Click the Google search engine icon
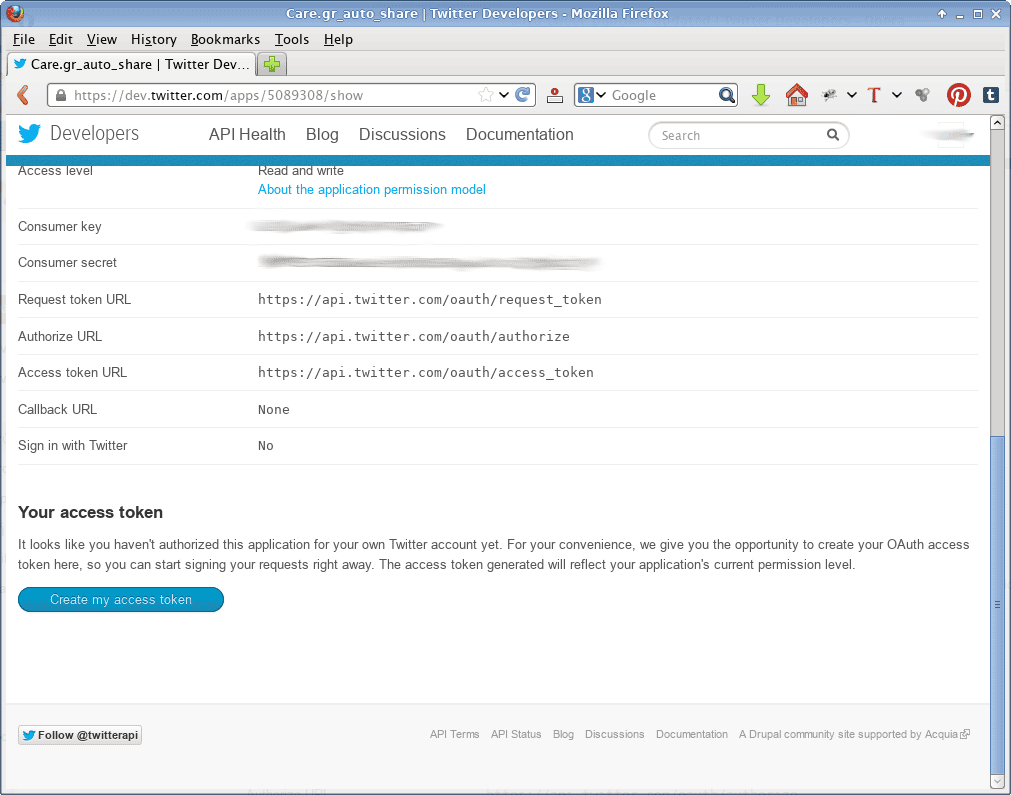This screenshot has width=1011, height=795. (x=585, y=95)
